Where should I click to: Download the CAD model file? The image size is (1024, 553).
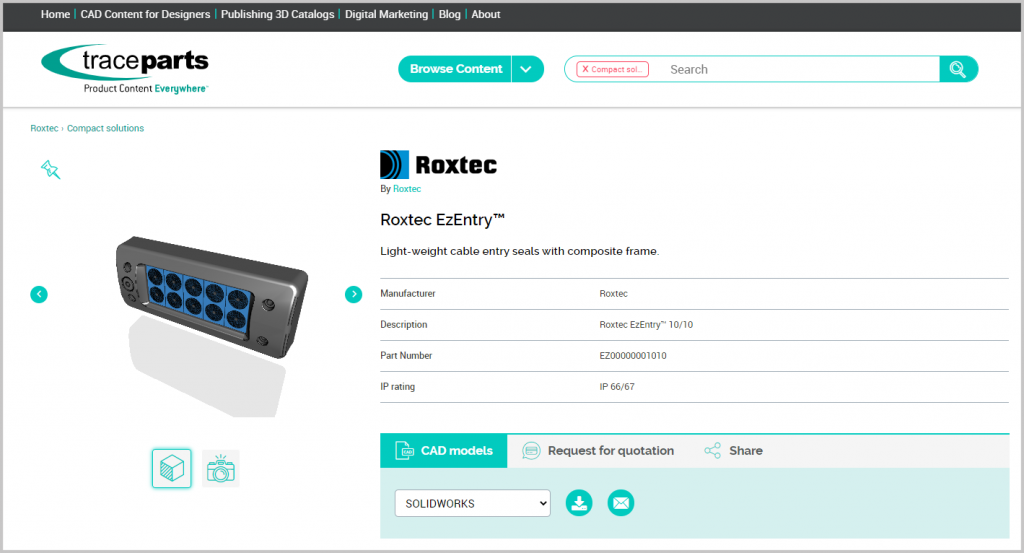click(579, 503)
